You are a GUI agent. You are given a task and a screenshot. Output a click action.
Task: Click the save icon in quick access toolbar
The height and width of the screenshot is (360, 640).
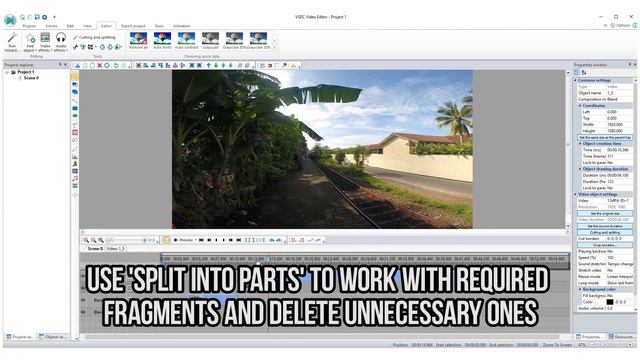[x=37, y=17]
